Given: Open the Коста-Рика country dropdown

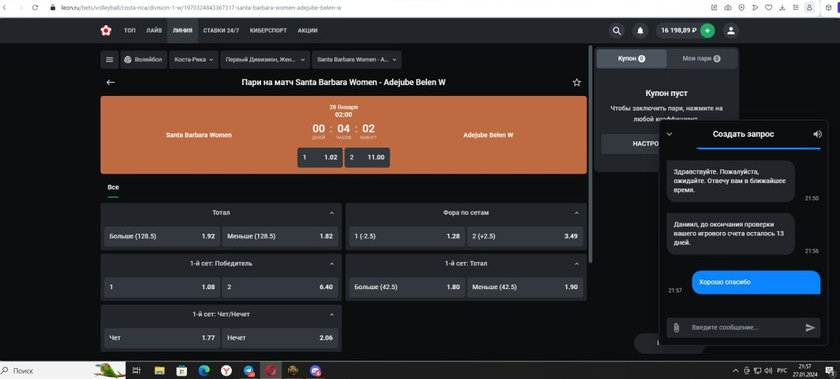Looking at the screenshot, I should coord(193,60).
